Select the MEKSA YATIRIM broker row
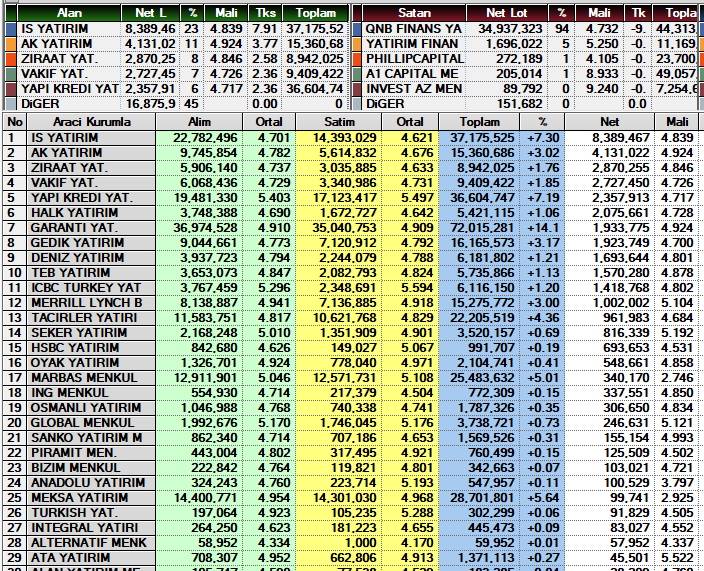Viewport: 704px width, 571px height. pos(351,498)
